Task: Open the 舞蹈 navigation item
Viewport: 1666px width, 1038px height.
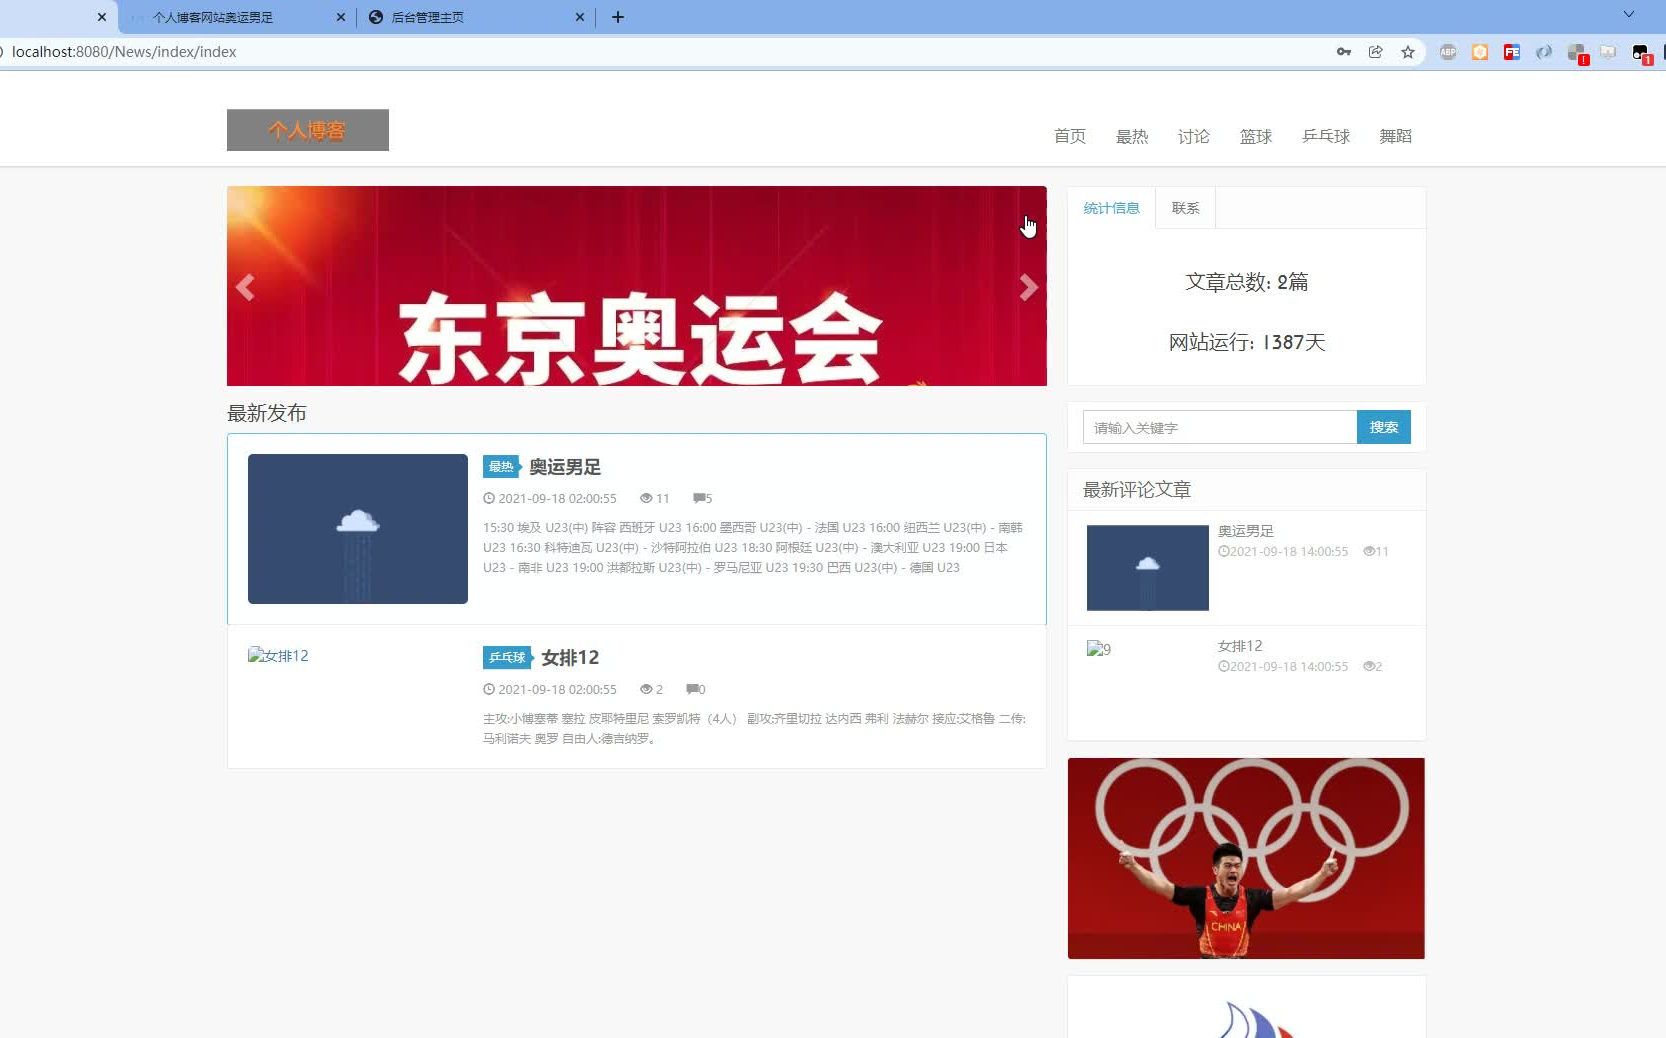Action: tap(1395, 136)
